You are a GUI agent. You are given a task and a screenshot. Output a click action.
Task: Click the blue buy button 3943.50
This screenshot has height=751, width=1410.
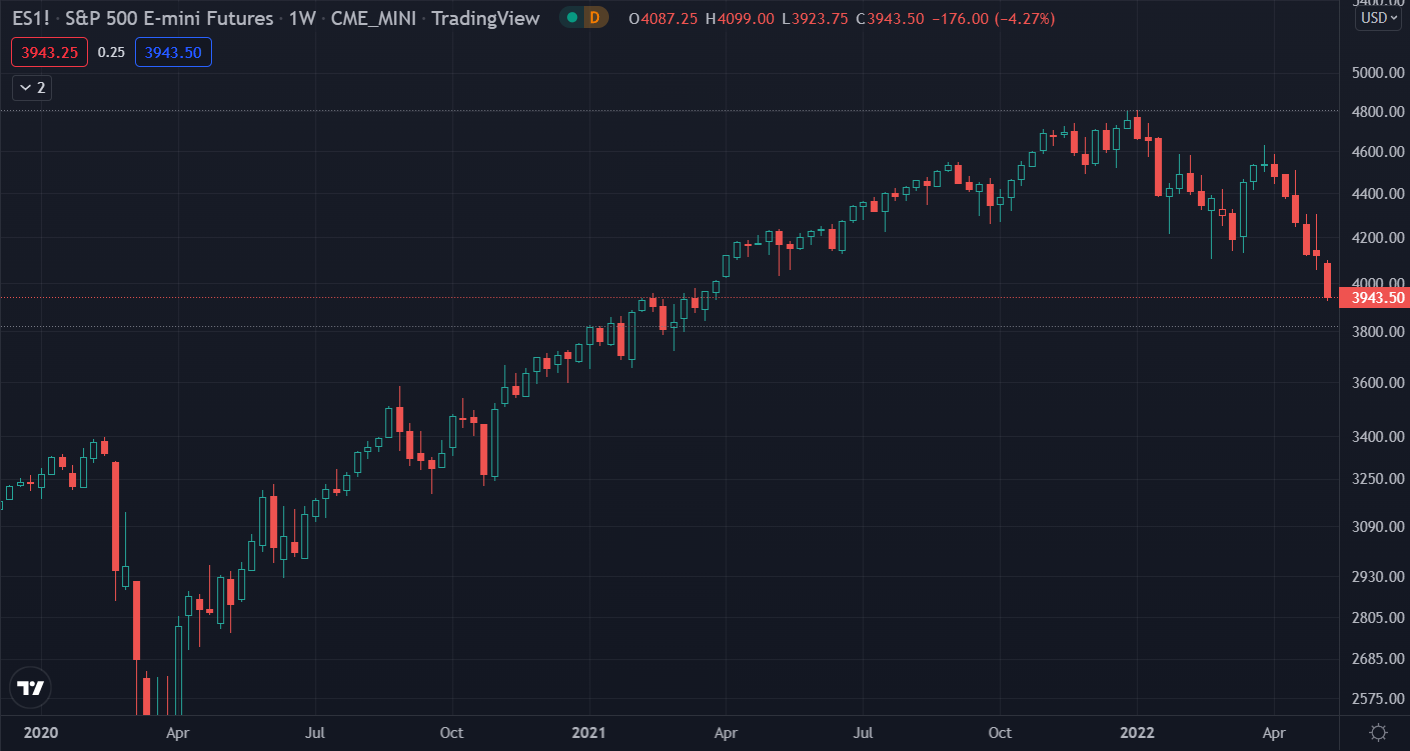(173, 52)
